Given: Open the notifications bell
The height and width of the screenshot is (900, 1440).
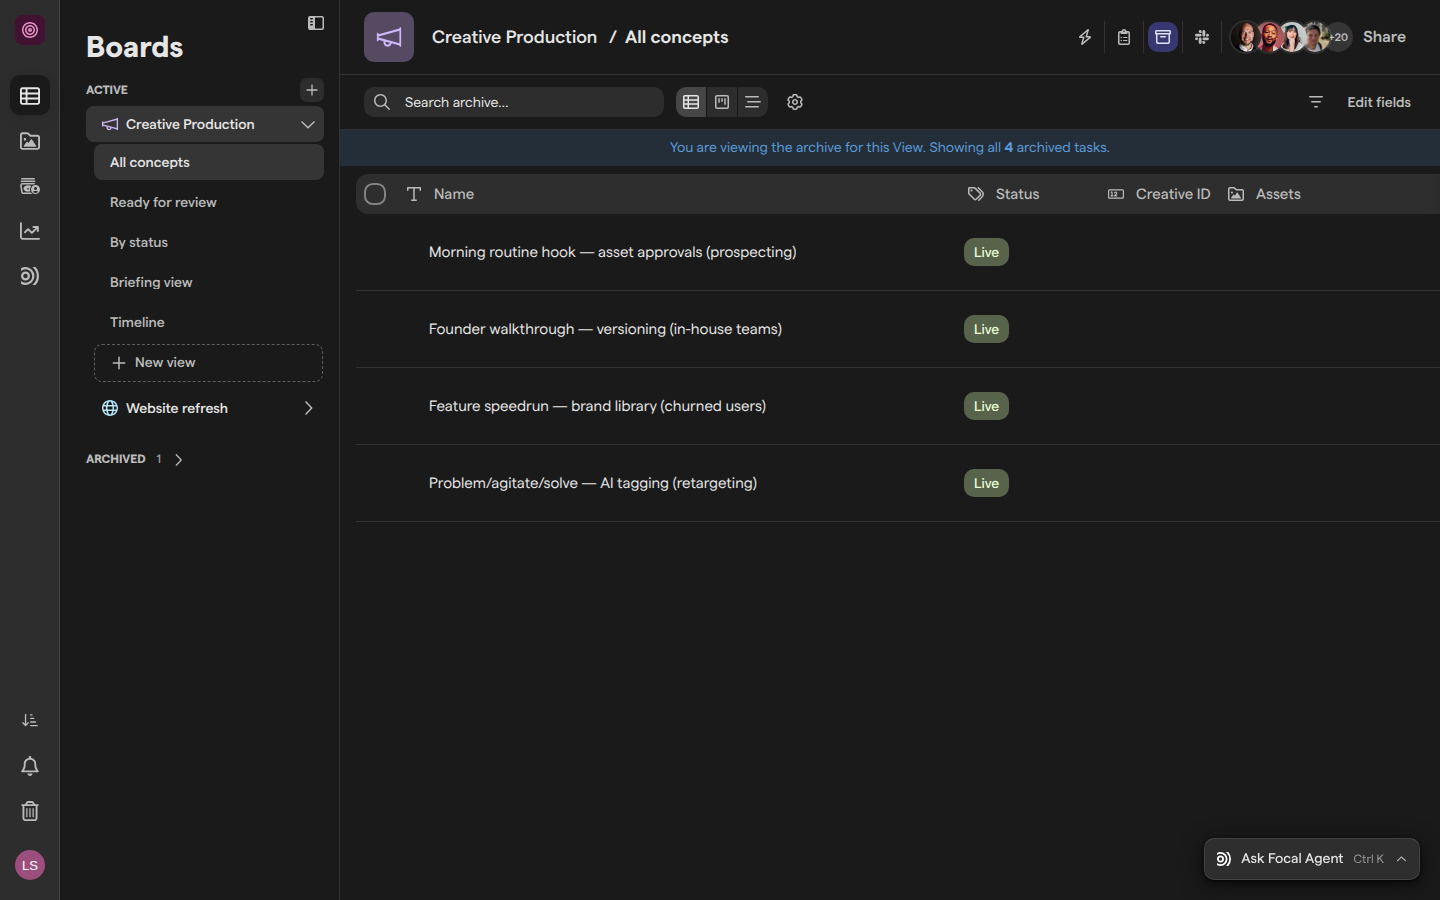Looking at the screenshot, I should coord(30,766).
